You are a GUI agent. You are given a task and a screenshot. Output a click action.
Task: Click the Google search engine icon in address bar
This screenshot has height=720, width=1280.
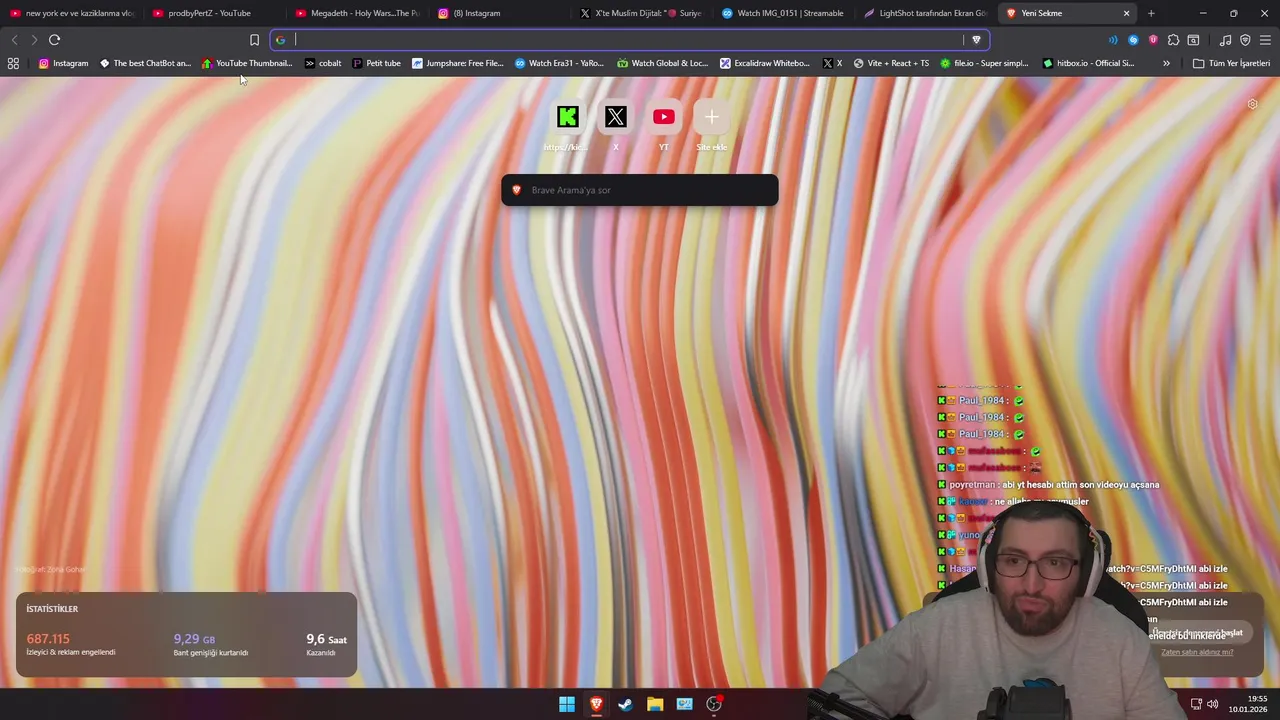[x=280, y=40]
